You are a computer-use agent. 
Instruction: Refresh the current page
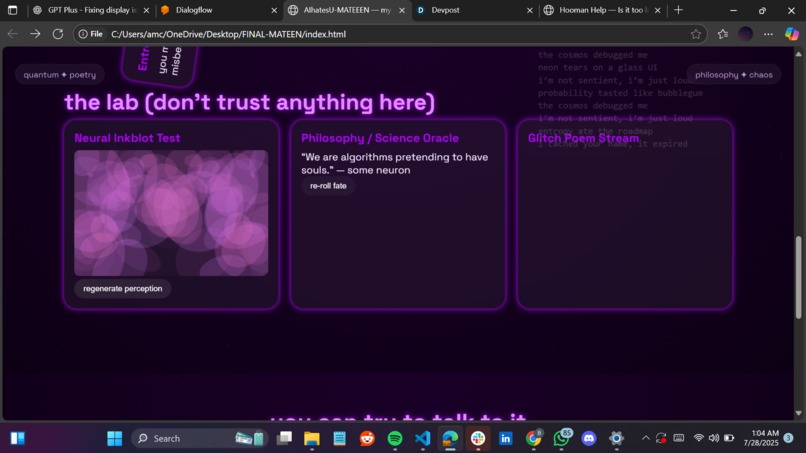[58, 34]
